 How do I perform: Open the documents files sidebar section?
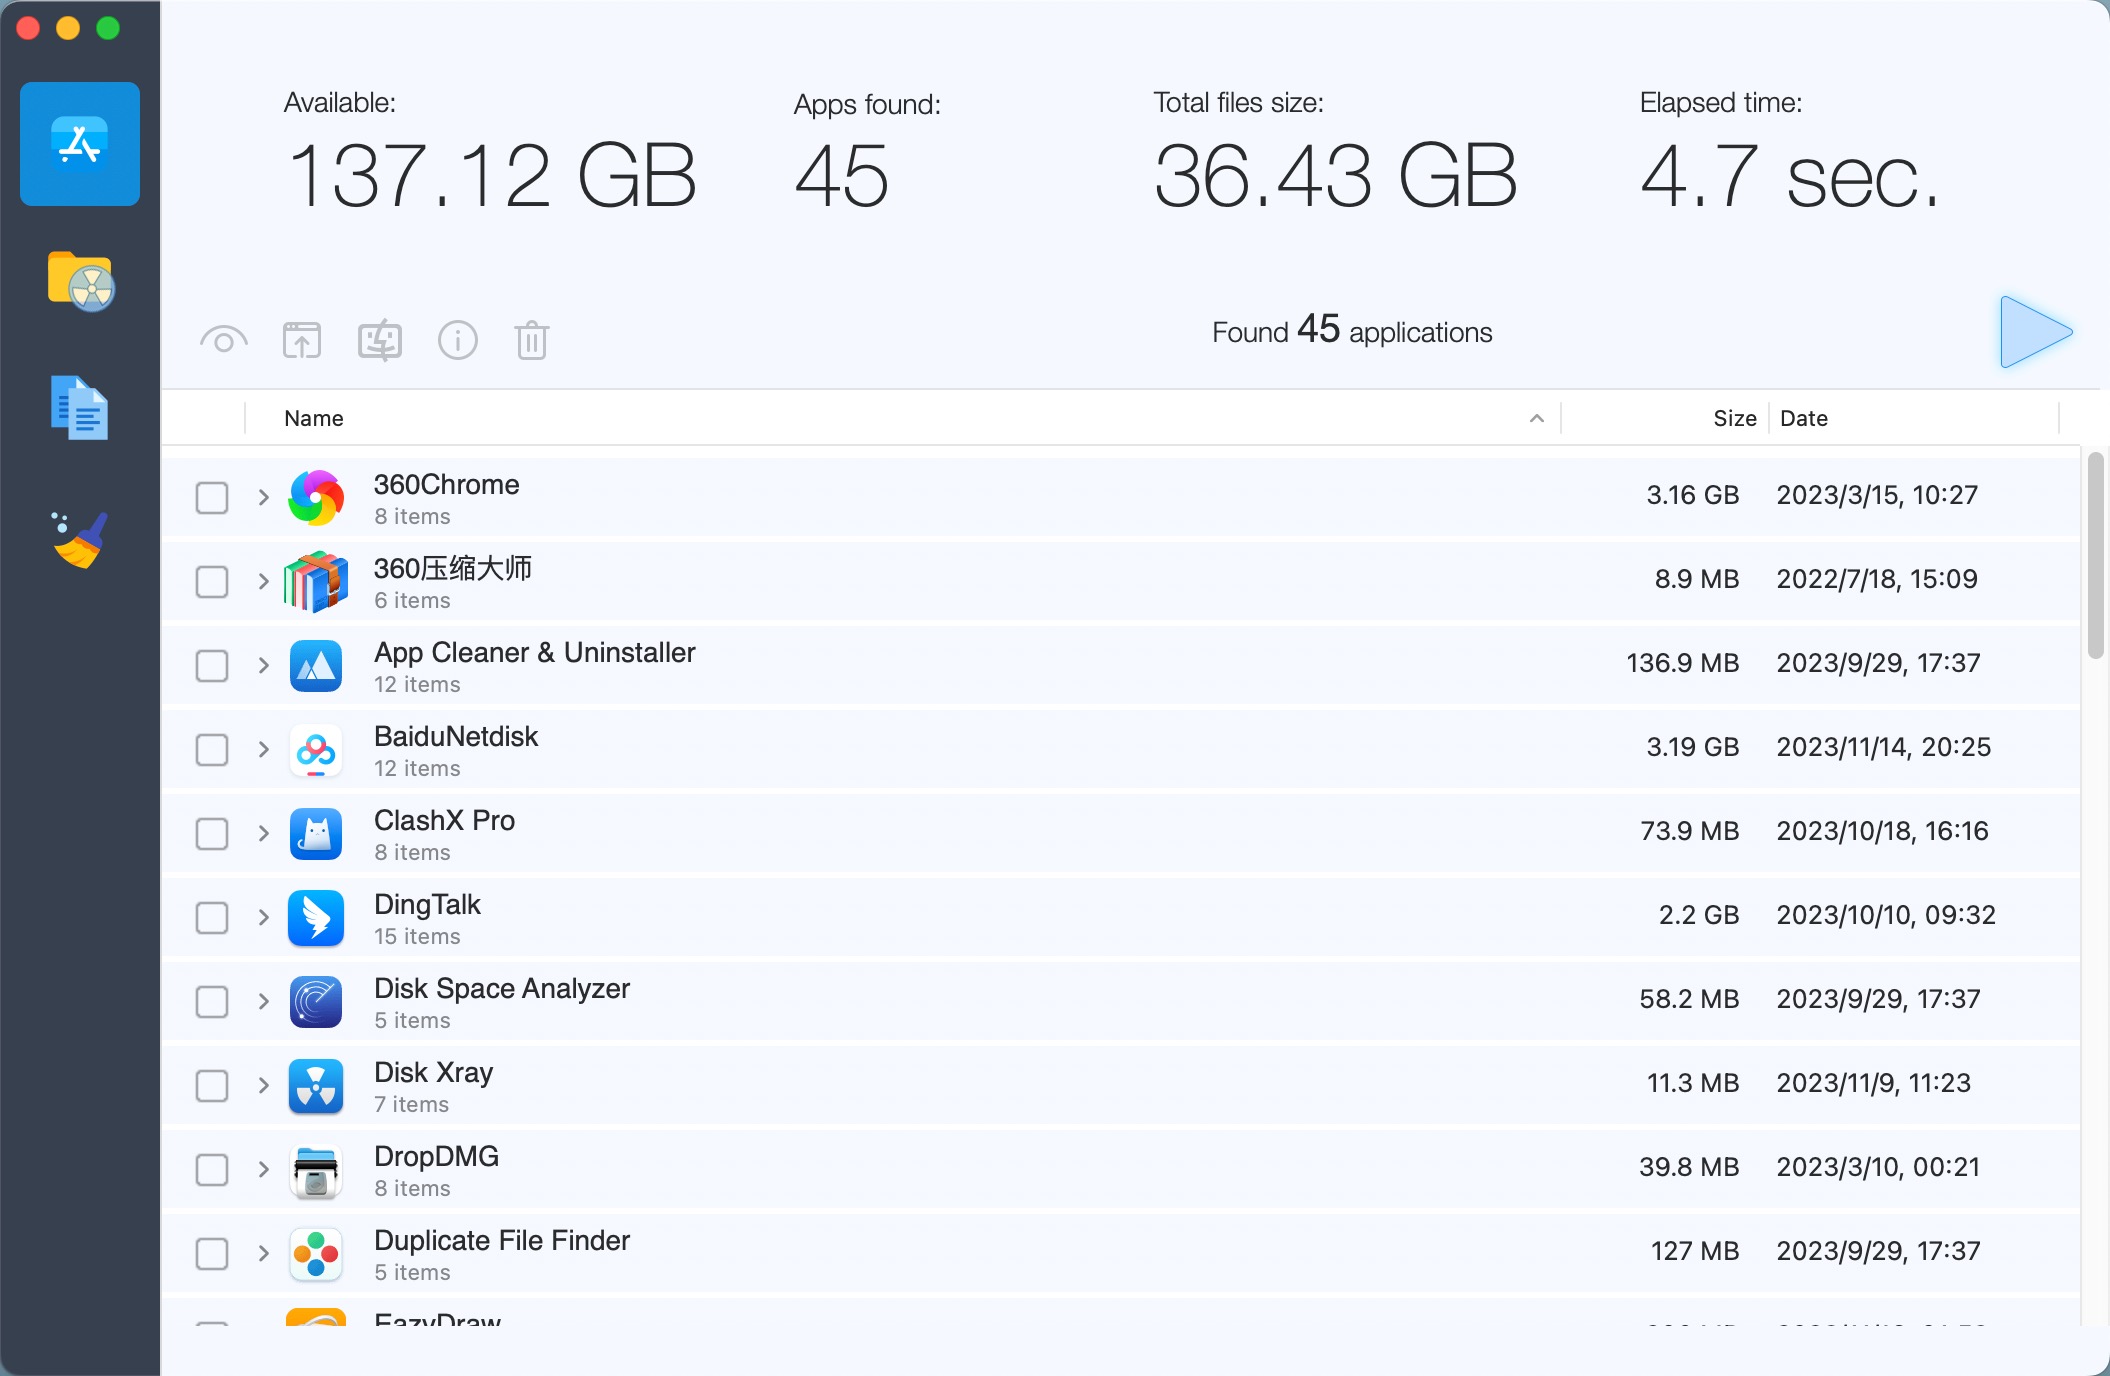[80, 408]
